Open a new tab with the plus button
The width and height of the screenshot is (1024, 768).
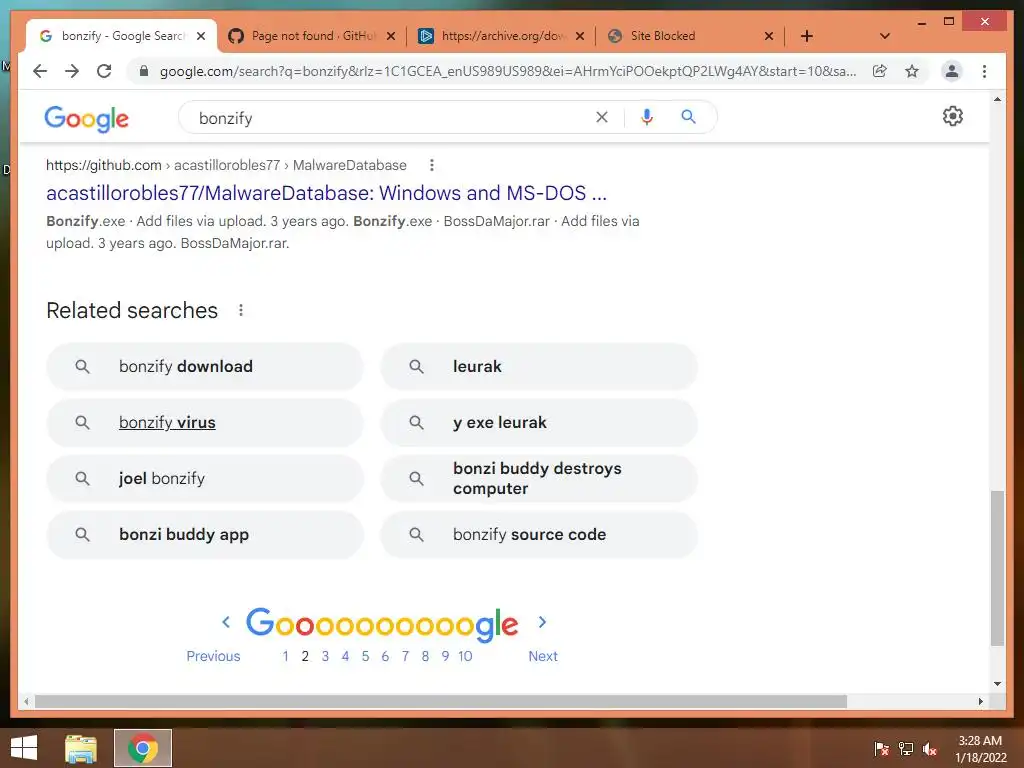807,36
